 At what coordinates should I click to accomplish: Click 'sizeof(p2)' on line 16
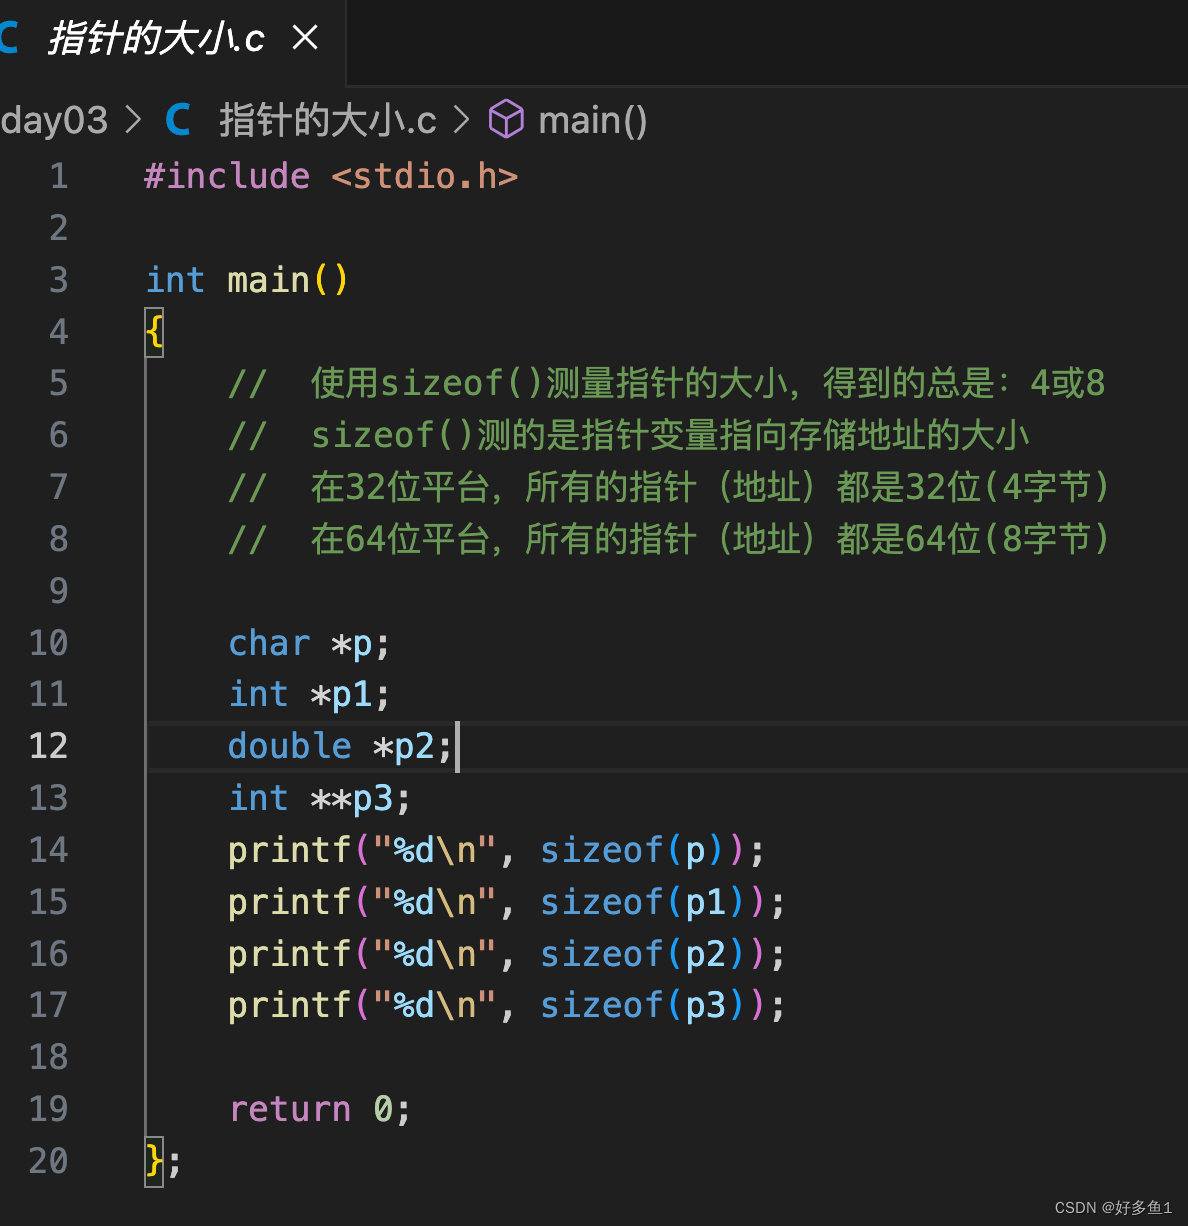(643, 954)
